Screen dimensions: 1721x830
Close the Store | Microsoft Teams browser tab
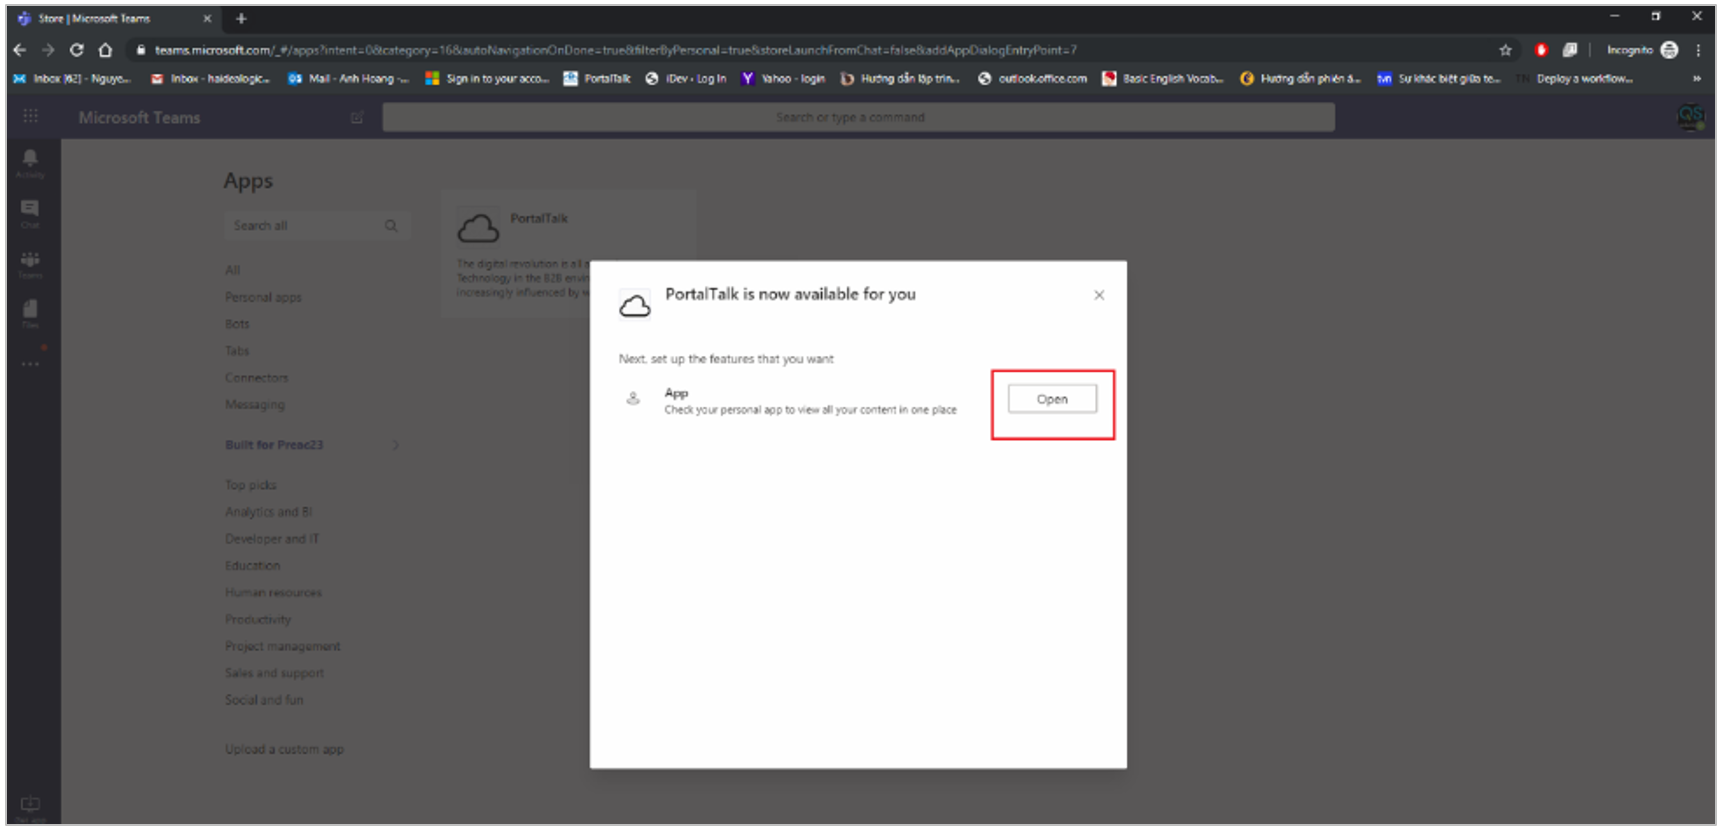coord(207,18)
